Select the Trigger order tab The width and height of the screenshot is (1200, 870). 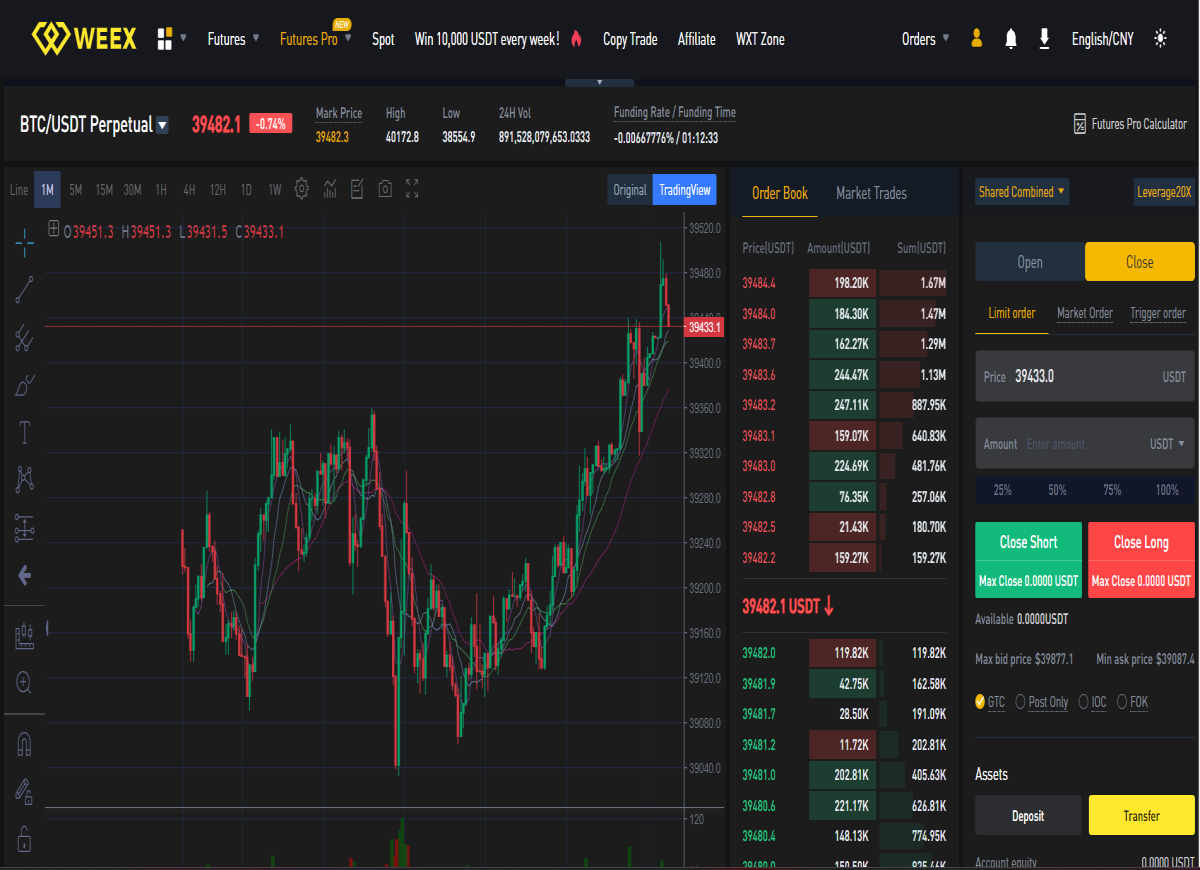tap(1158, 313)
